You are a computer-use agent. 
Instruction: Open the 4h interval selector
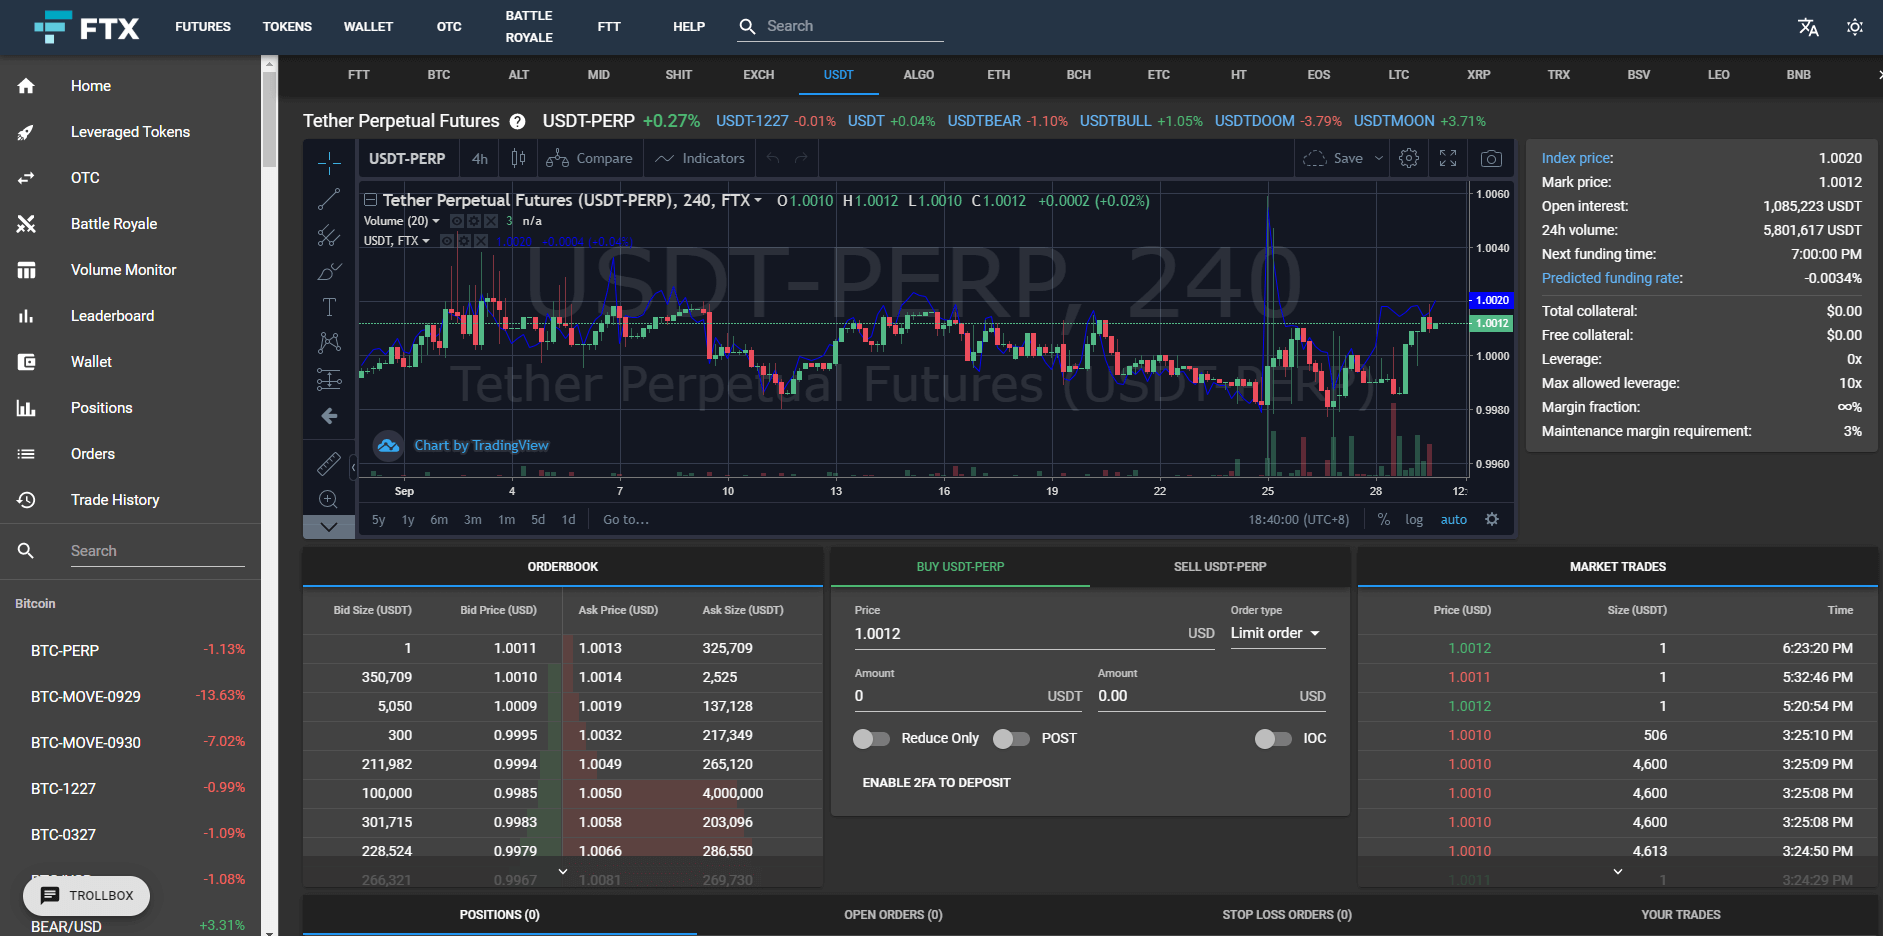click(480, 158)
